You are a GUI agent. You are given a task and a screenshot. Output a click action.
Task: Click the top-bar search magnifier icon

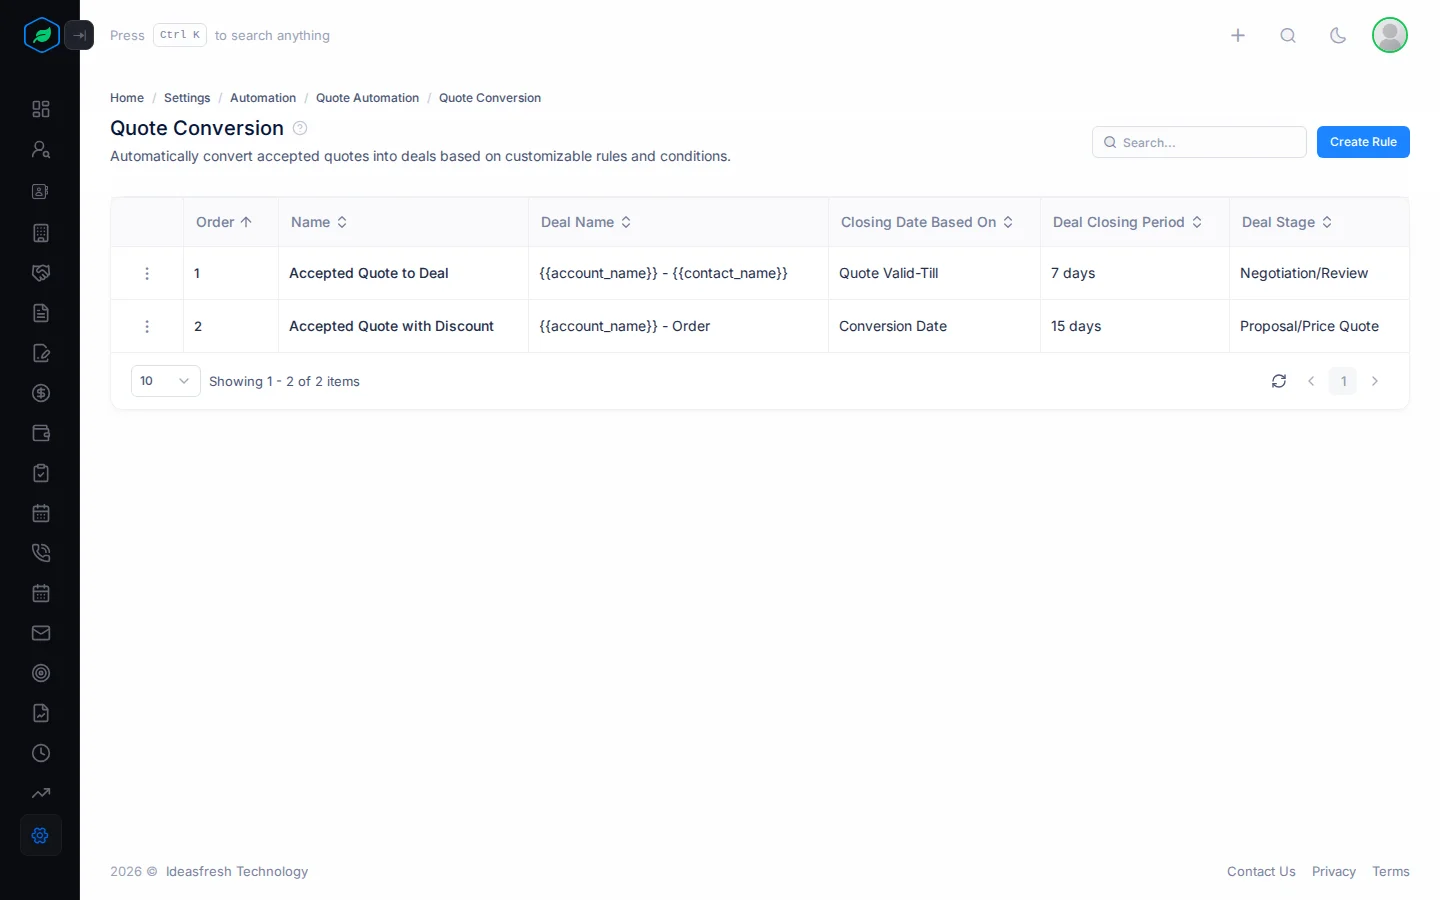click(1288, 35)
